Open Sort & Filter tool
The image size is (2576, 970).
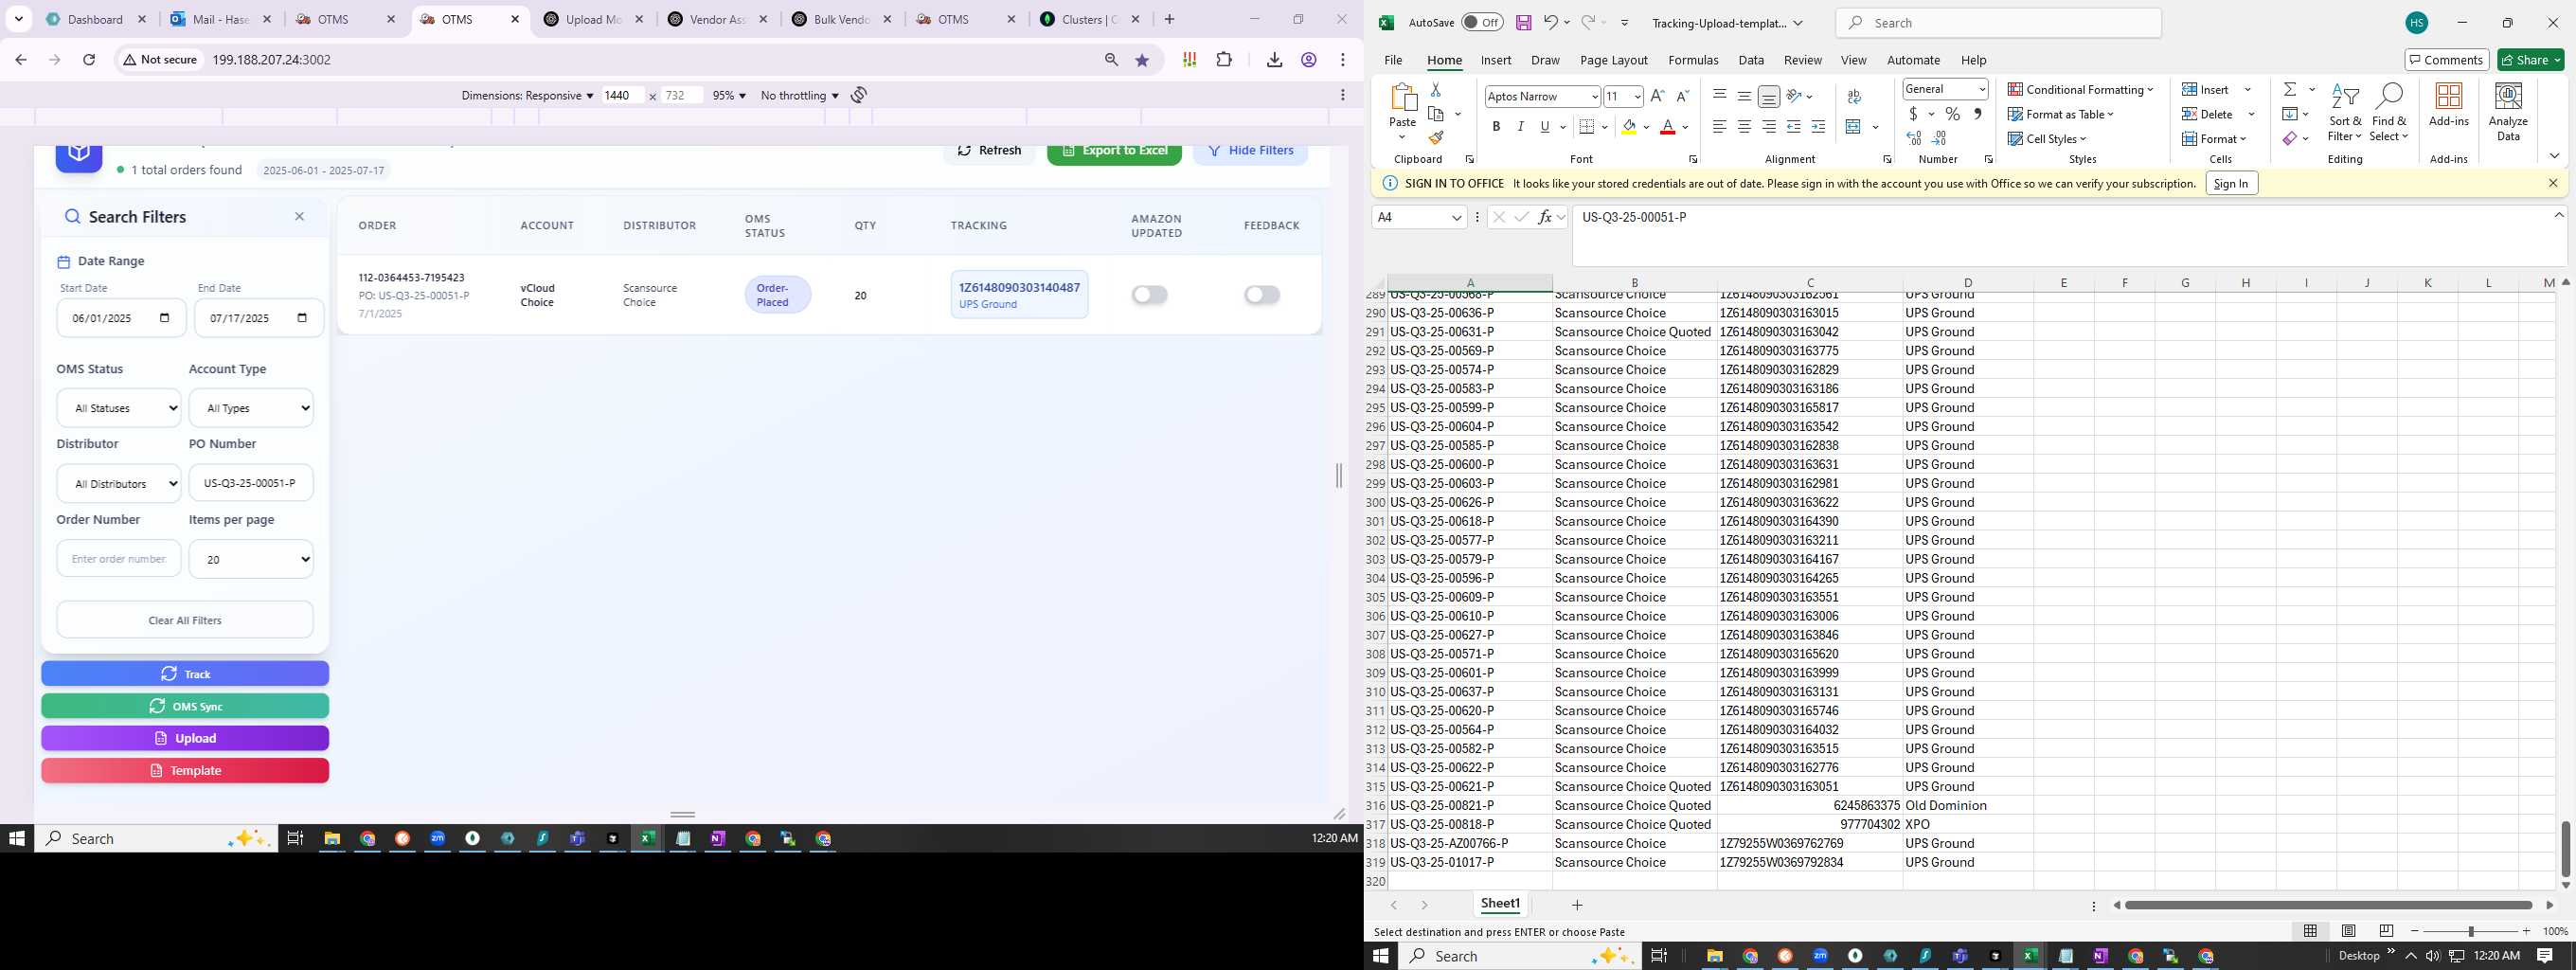pyautogui.click(x=2345, y=112)
